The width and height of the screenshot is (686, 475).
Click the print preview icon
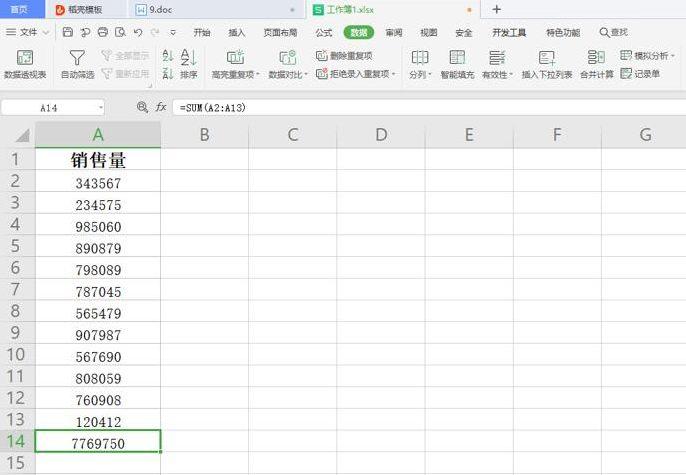[x=120, y=32]
